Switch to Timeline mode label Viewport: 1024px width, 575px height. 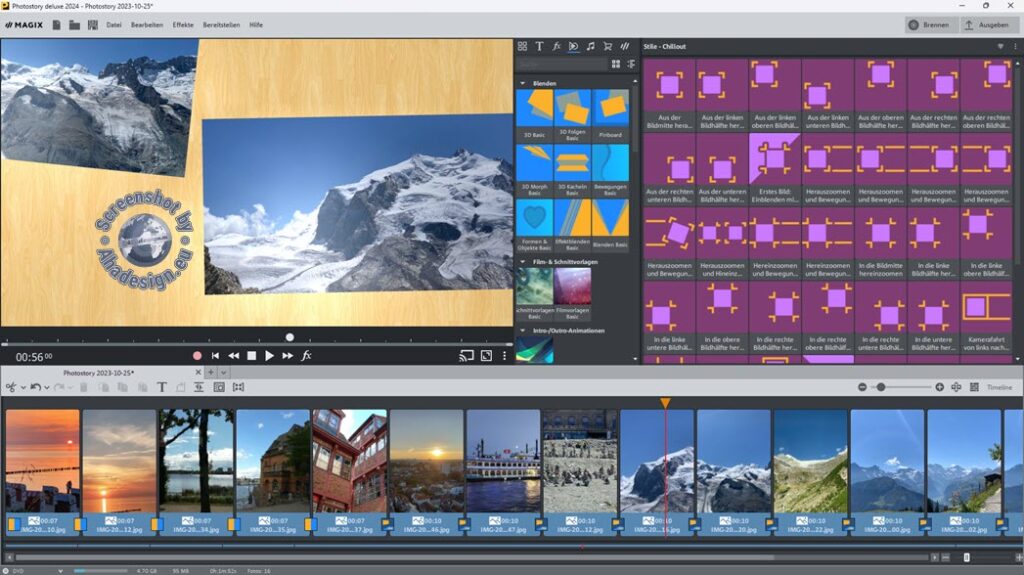999,387
